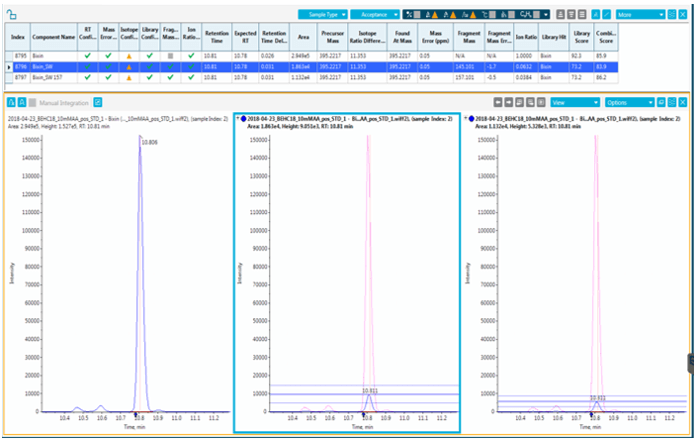Click the ion ratio value 1.0000
This screenshot has width=696, height=440.
click(x=524, y=56)
